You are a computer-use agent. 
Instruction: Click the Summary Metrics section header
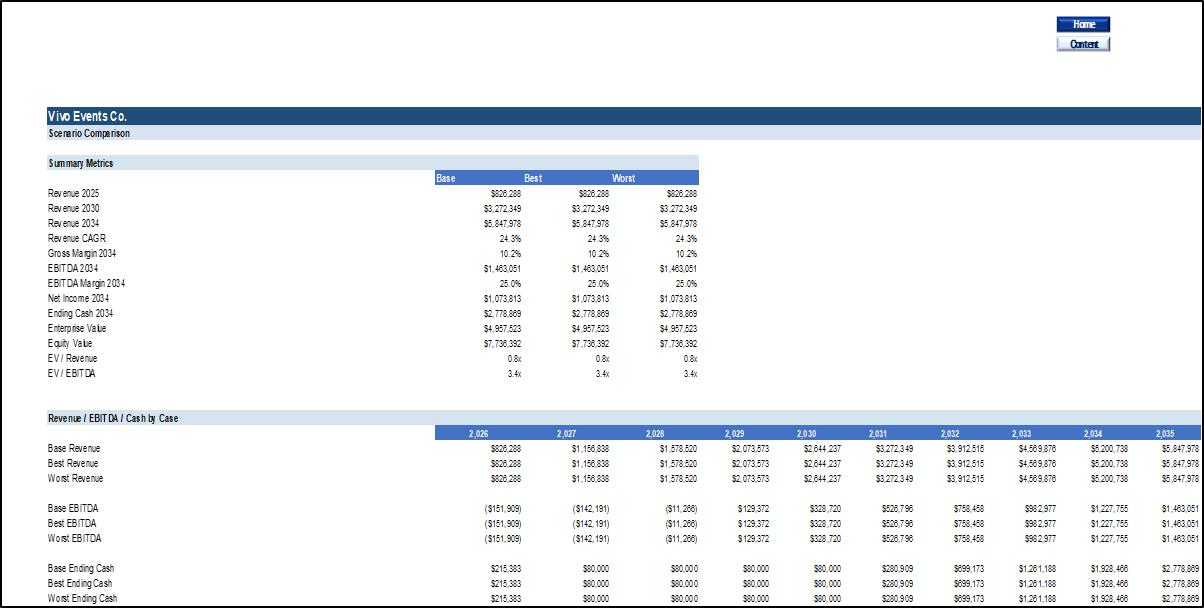[80, 162]
